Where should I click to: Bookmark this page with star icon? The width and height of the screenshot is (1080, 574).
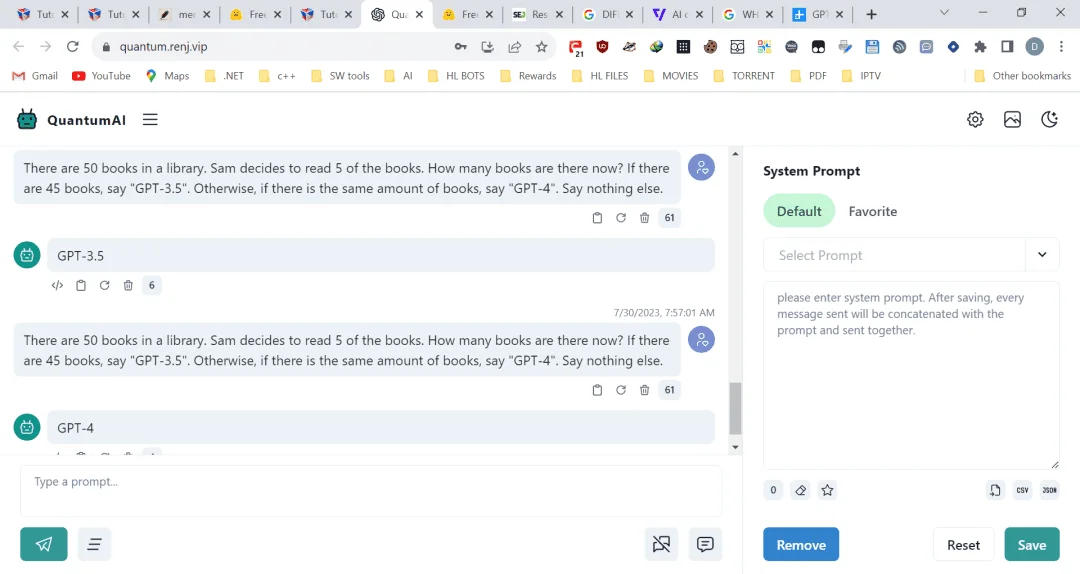click(541, 46)
